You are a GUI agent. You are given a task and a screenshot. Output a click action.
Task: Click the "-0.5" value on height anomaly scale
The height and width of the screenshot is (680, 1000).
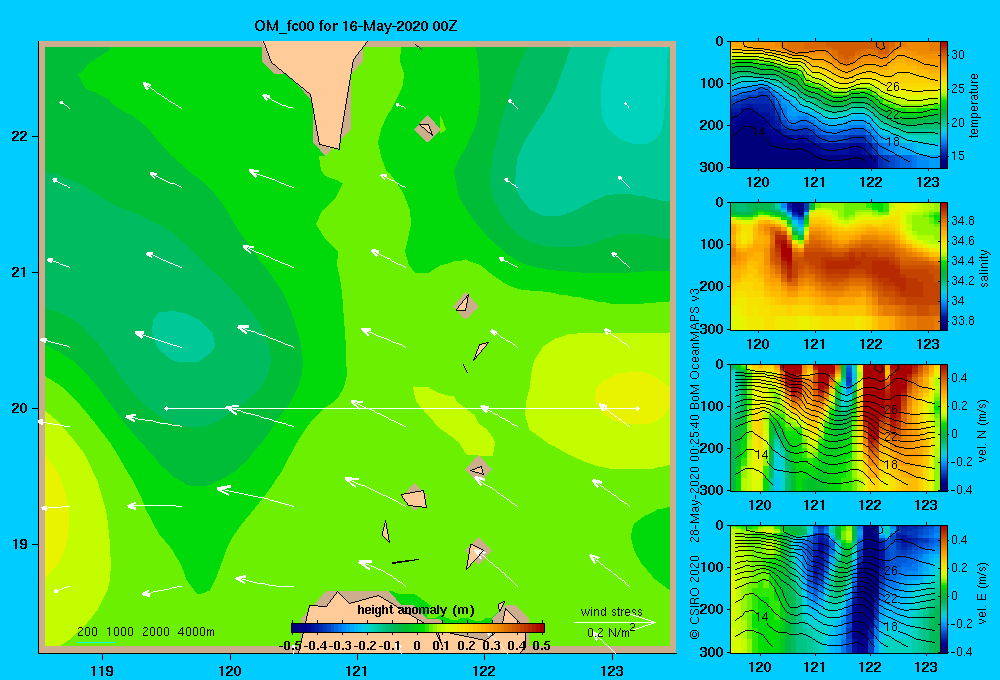pos(290,646)
